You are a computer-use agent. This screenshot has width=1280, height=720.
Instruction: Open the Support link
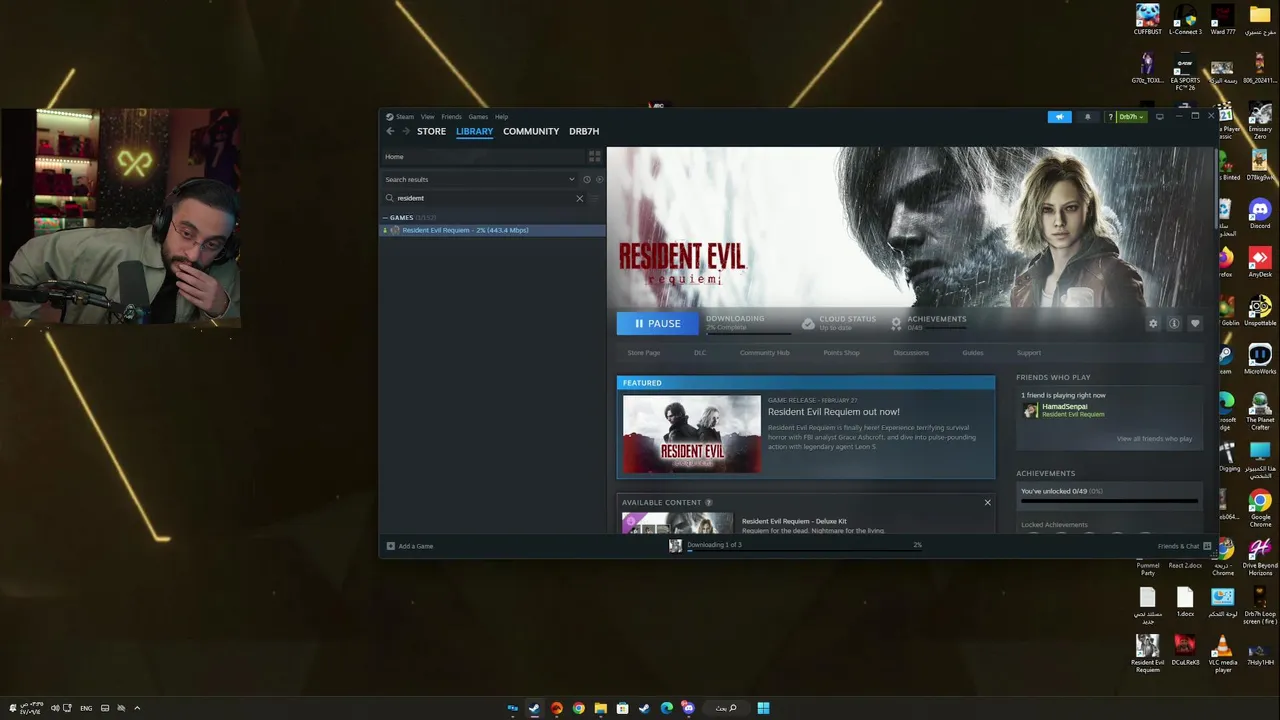(1029, 353)
